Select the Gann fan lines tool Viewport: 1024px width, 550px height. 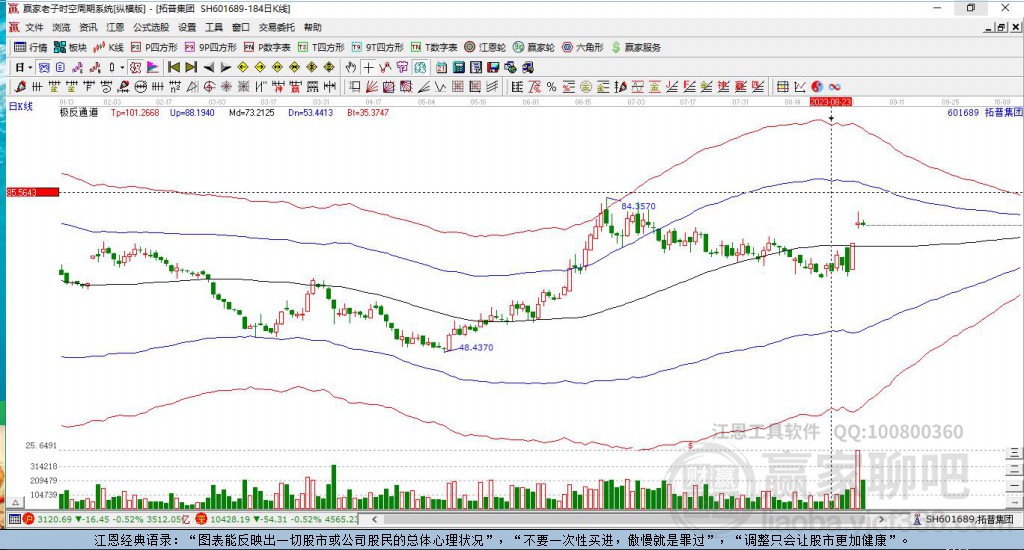(370, 86)
